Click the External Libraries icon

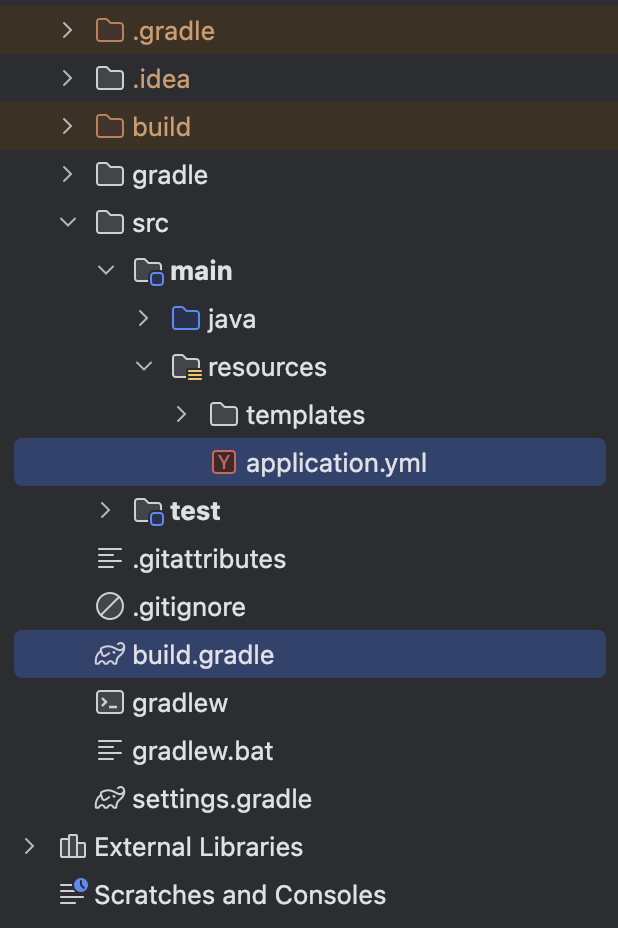(72, 847)
